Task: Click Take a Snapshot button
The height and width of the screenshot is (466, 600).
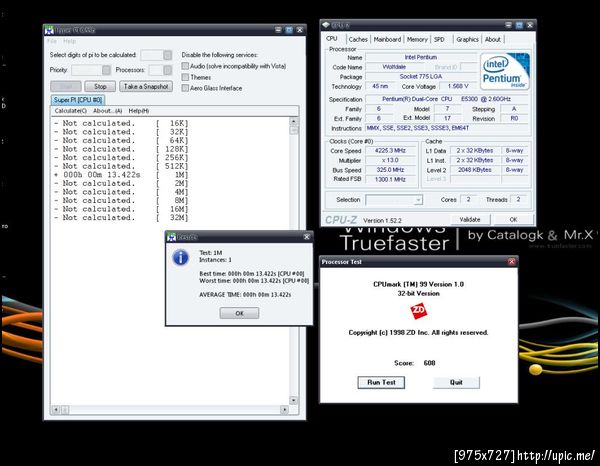Action: coord(146,86)
